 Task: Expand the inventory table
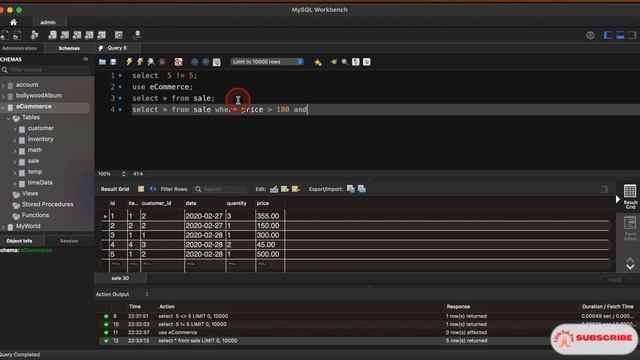[15, 140]
